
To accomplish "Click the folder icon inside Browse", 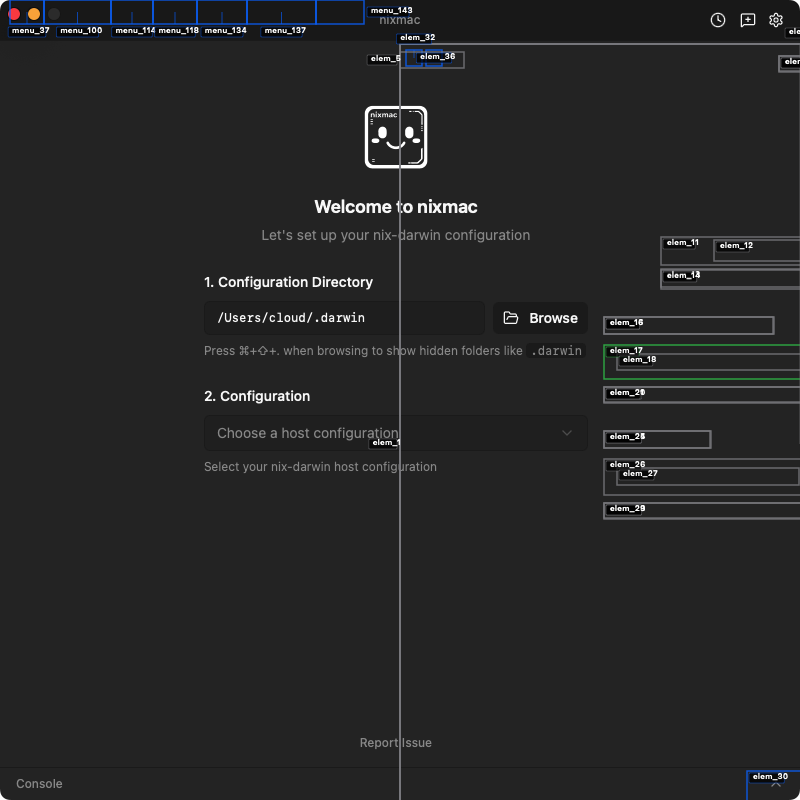I will (x=510, y=318).
